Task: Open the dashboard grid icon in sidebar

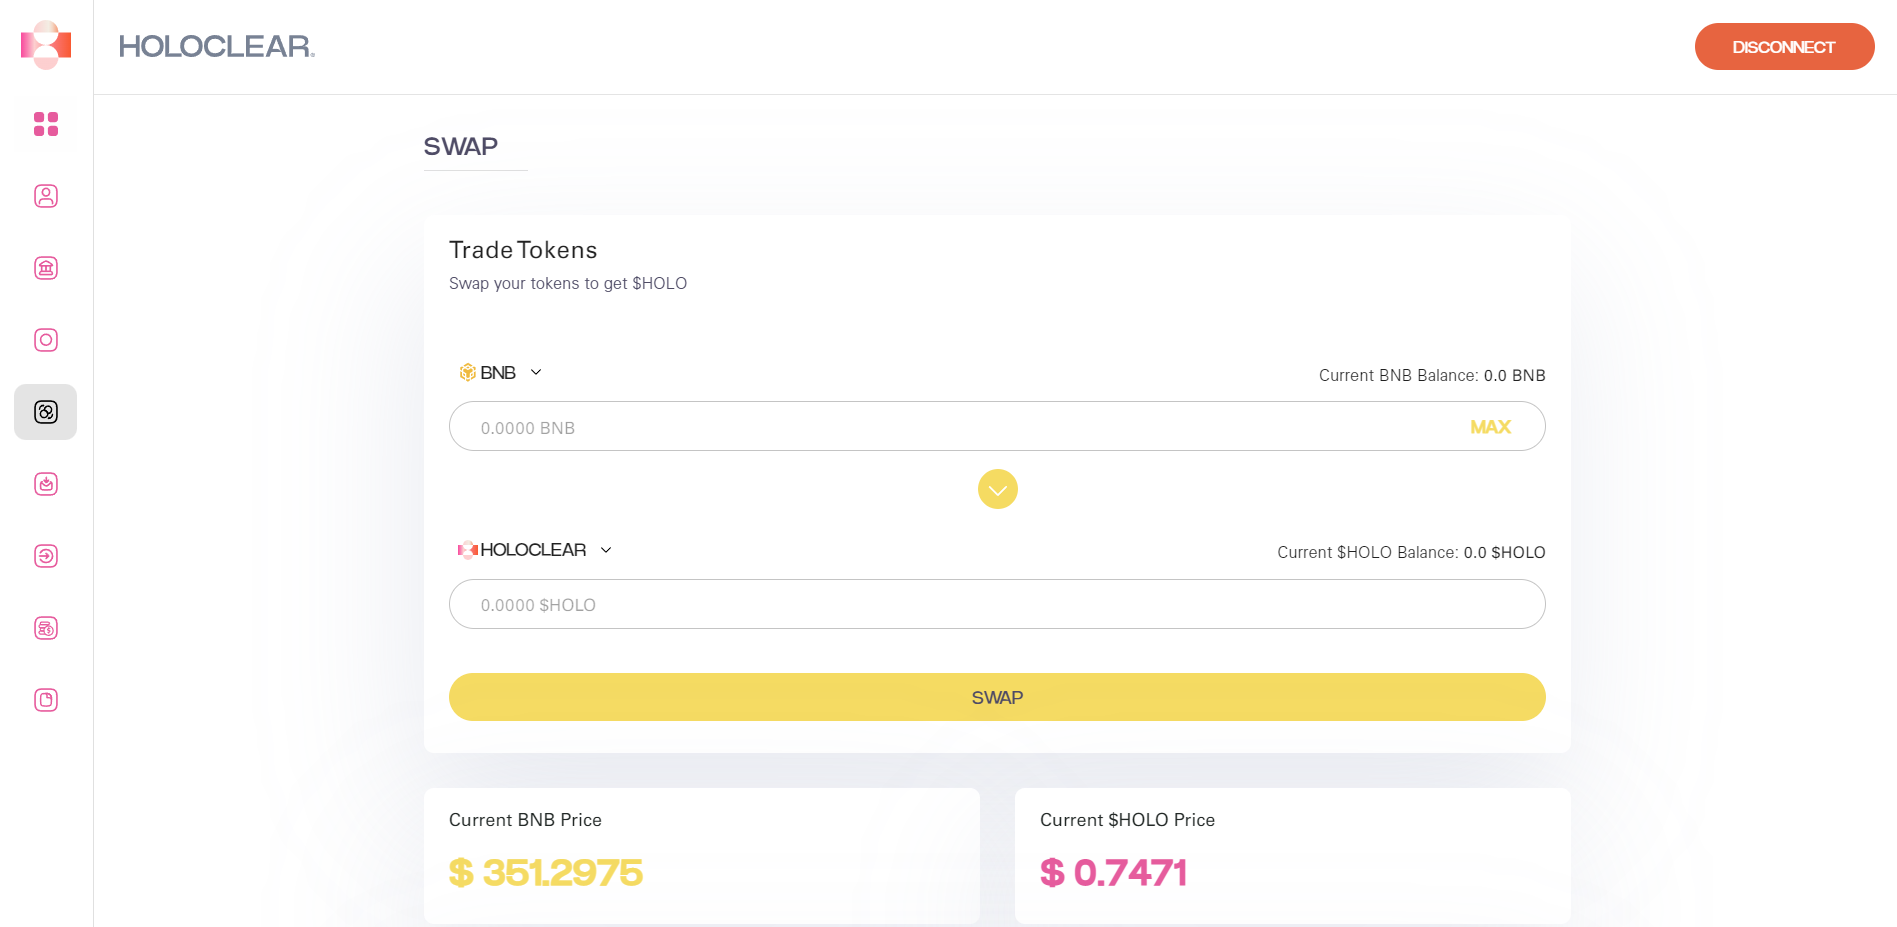Action: point(46,124)
